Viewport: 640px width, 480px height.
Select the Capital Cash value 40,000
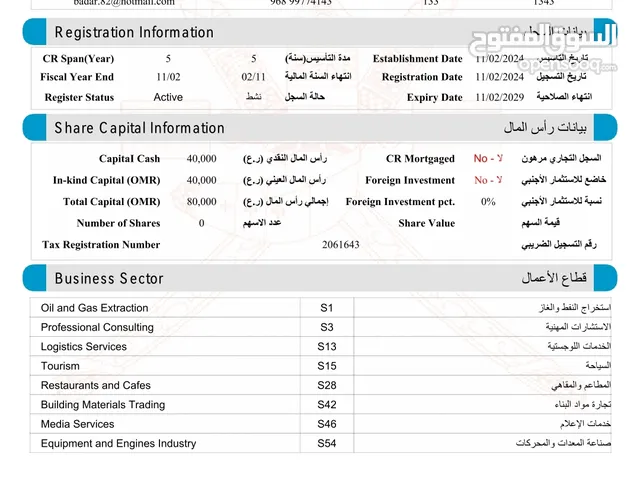coord(202,158)
